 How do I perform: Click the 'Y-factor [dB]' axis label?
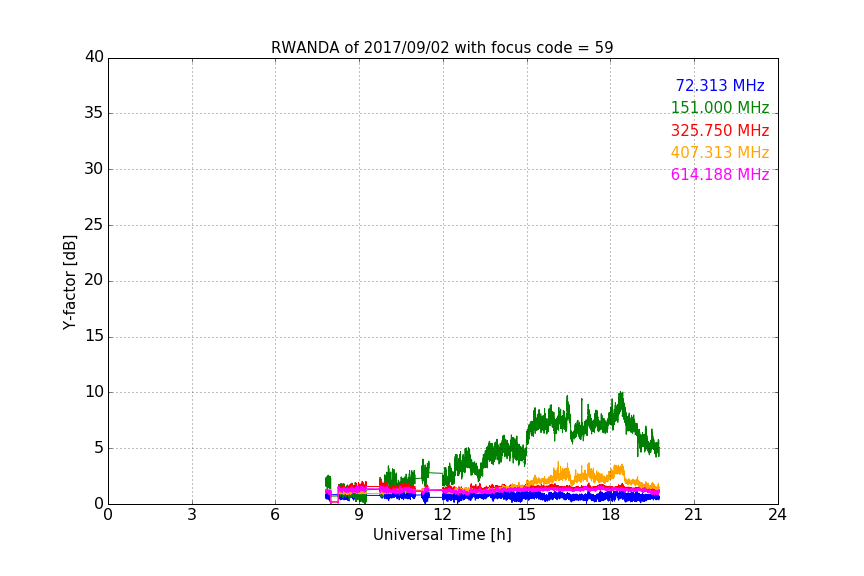[x=69, y=282]
